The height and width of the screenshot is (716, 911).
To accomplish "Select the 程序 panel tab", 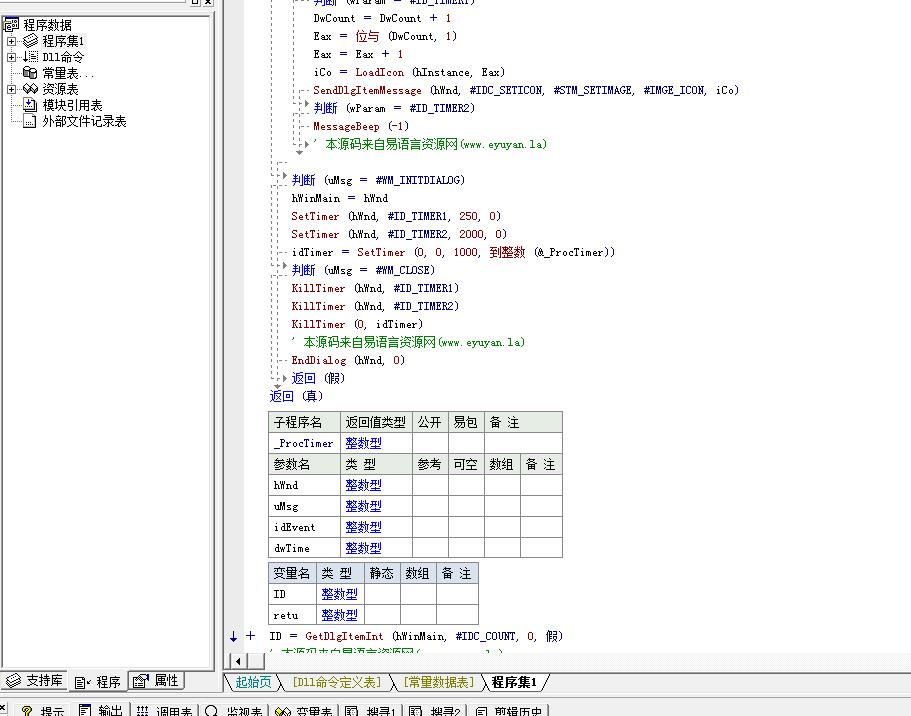I will (98, 682).
